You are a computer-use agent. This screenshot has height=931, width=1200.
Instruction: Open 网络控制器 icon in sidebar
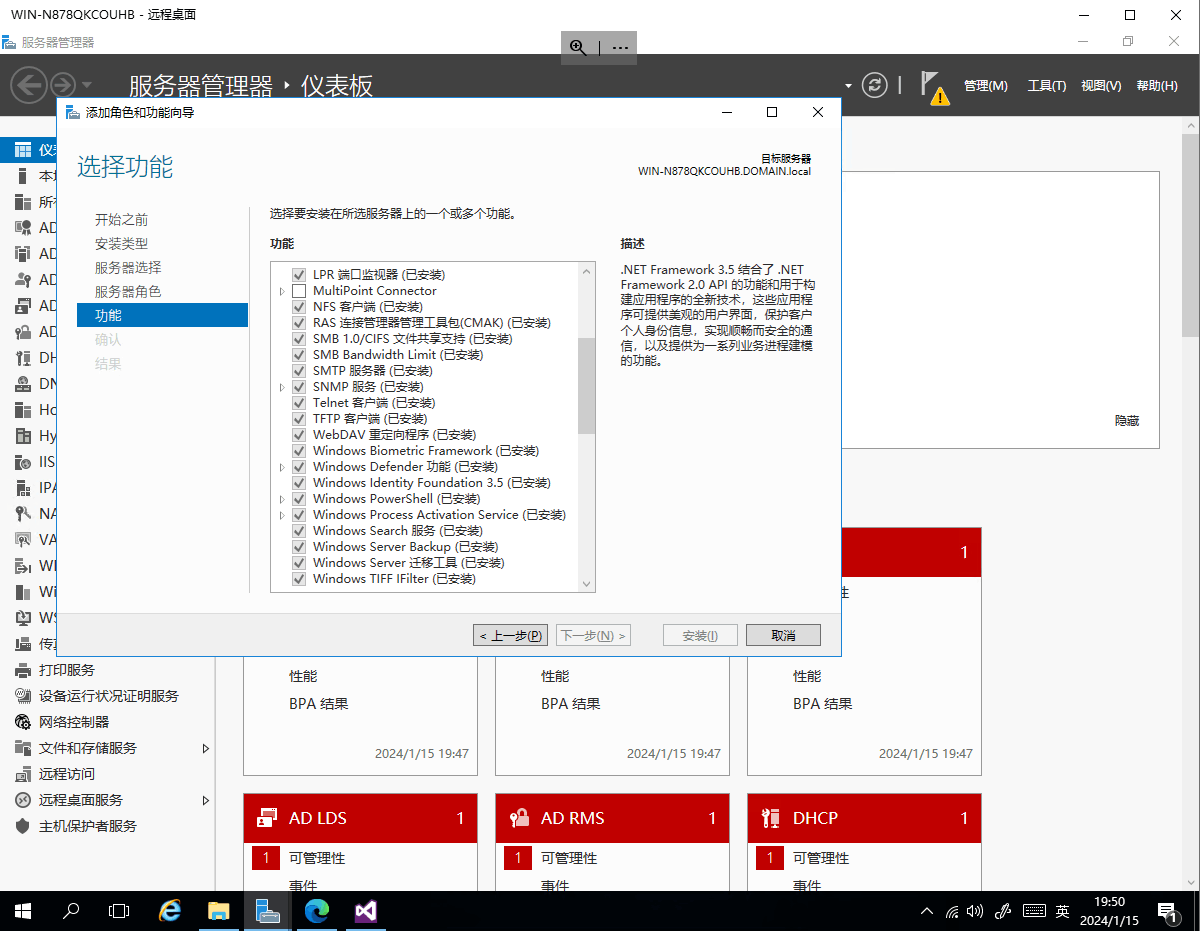coord(23,722)
